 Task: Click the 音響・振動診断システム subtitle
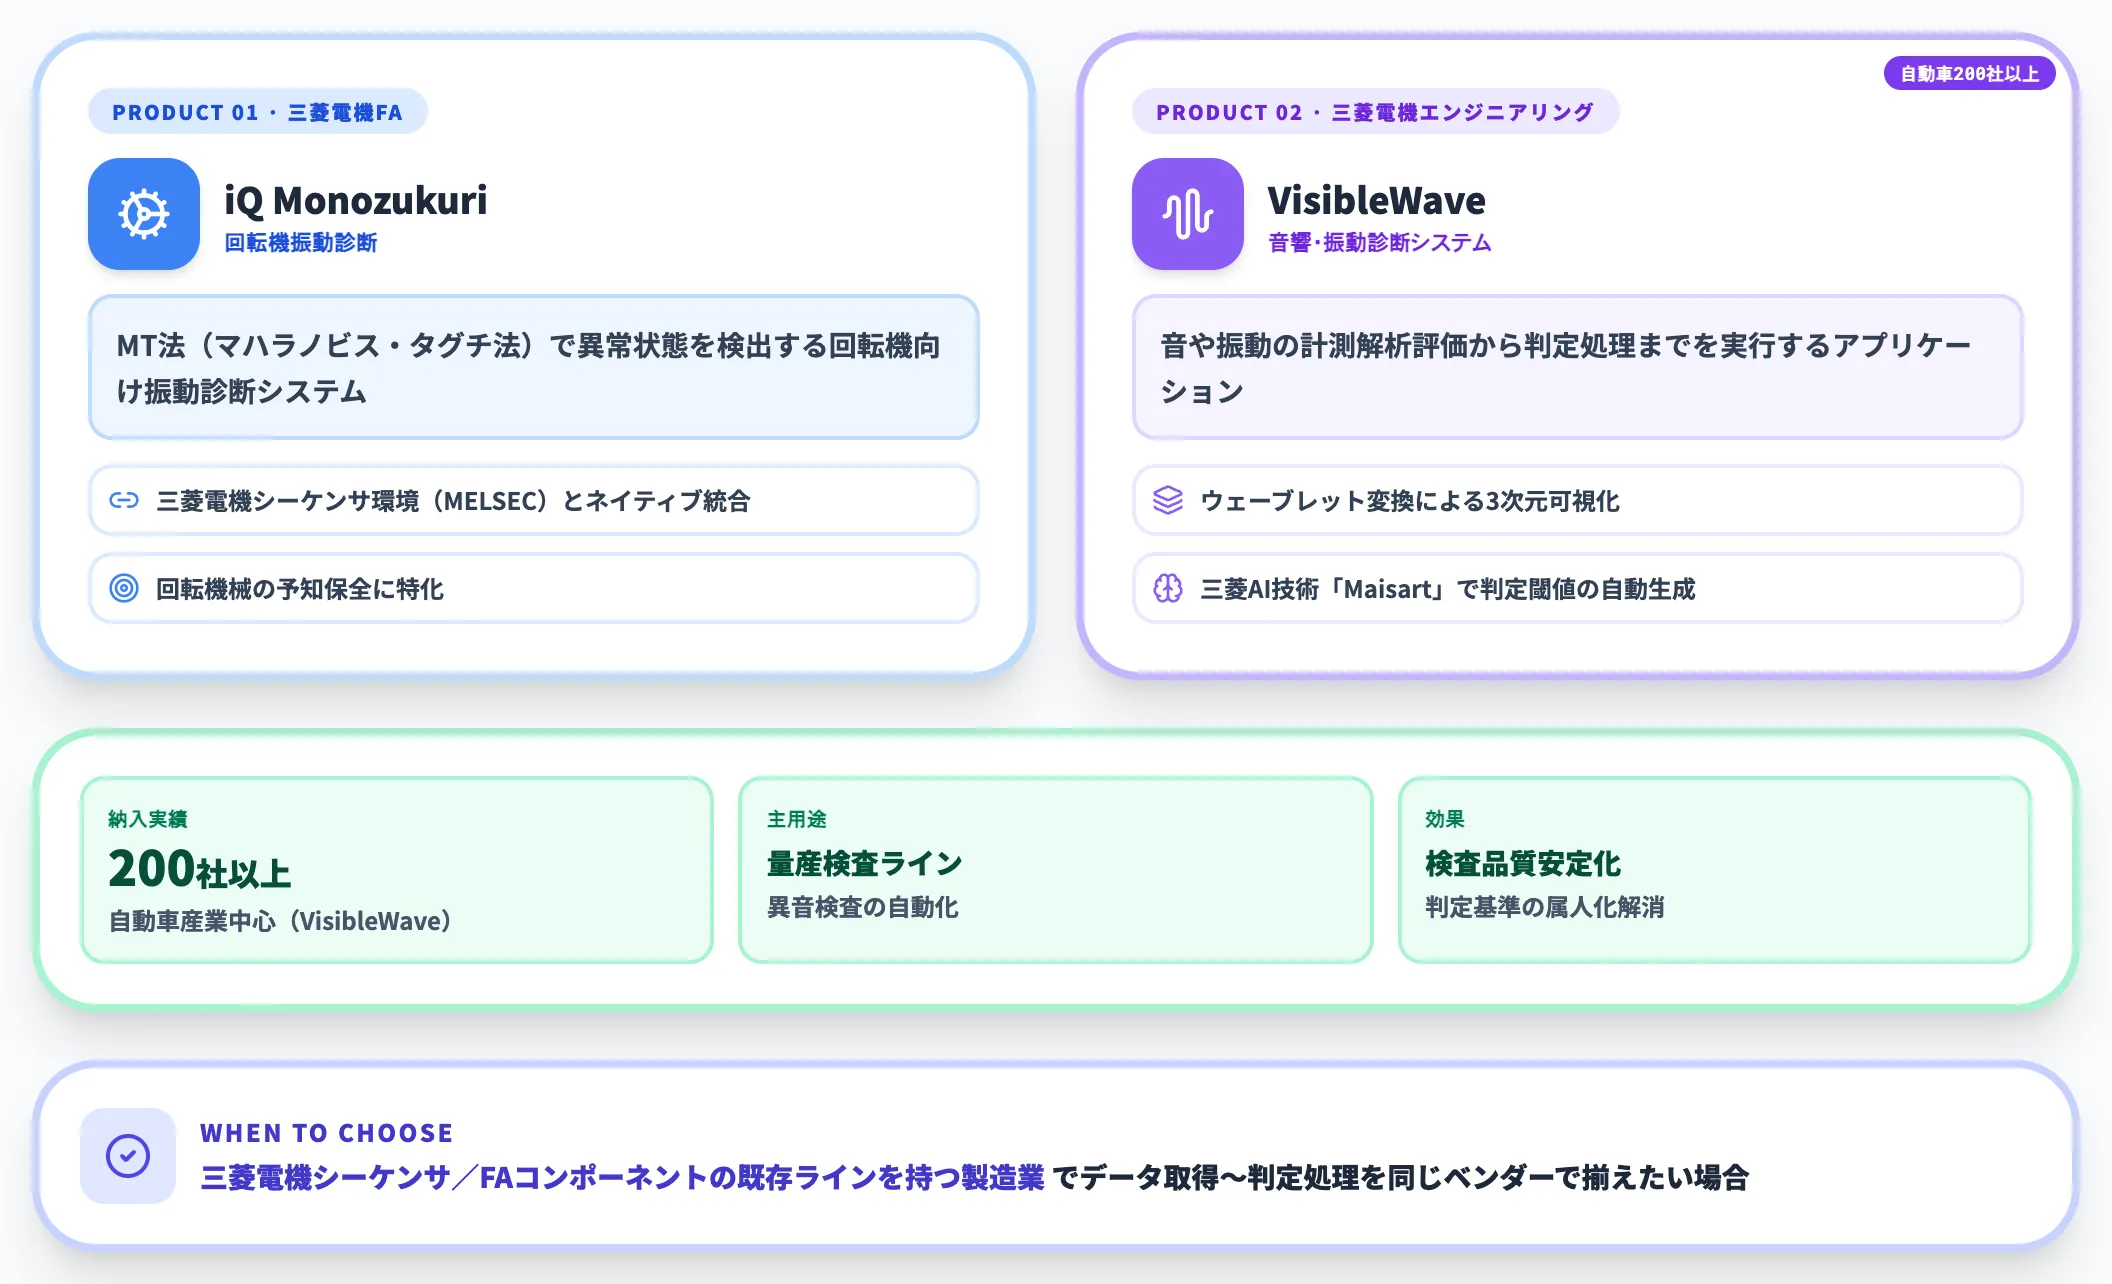(1380, 243)
